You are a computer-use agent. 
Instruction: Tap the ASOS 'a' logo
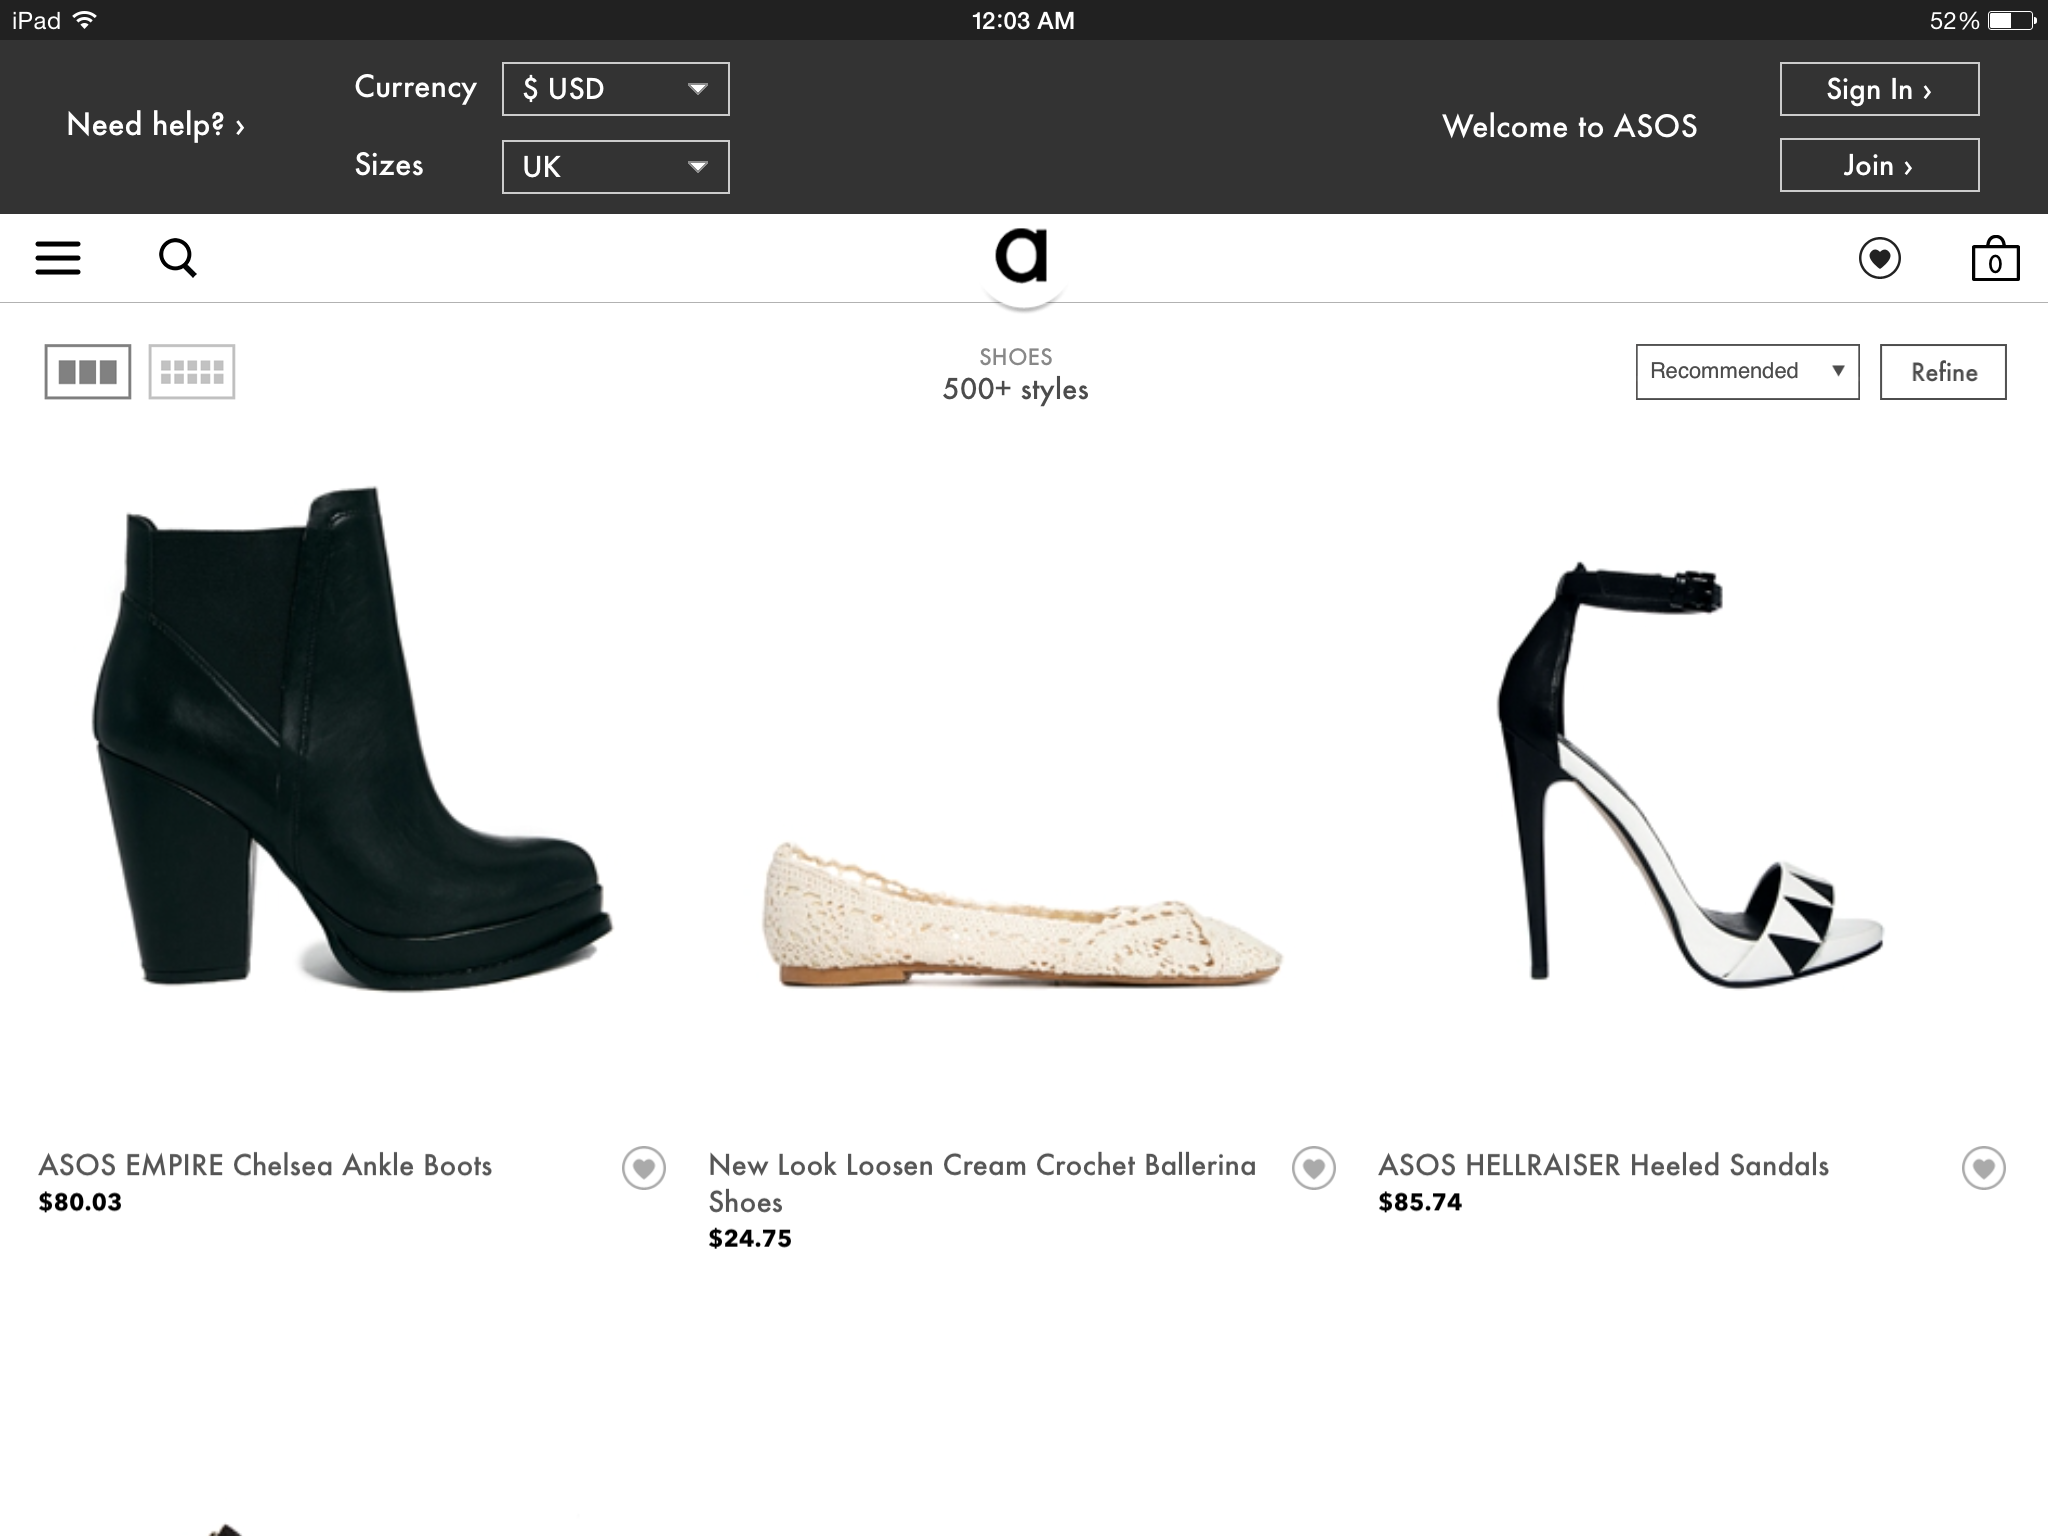[1022, 256]
